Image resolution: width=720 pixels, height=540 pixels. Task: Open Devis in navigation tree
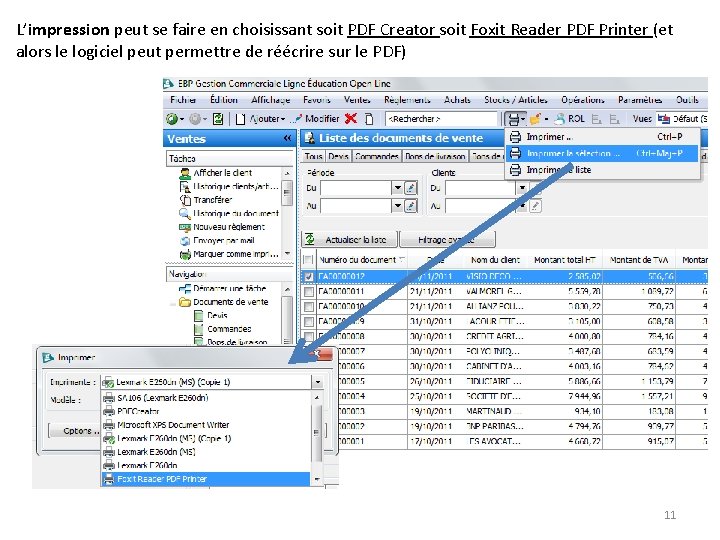pos(217,316)
